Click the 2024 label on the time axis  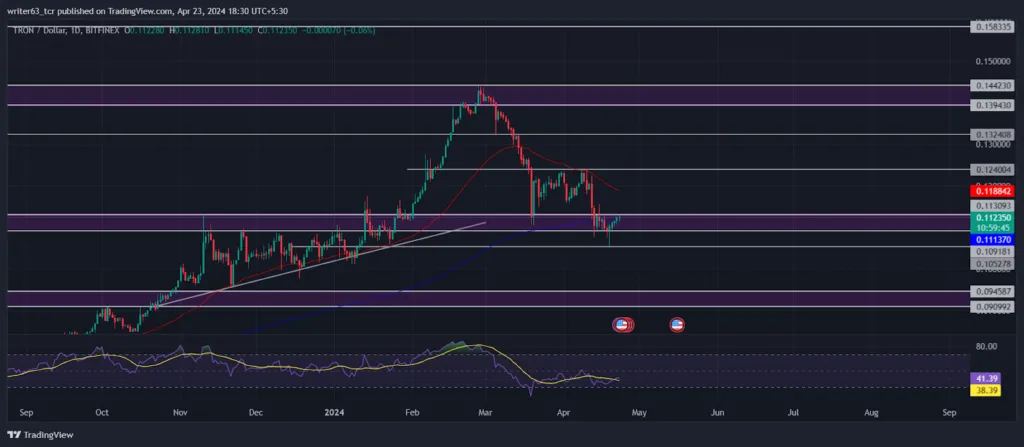click(x=334, y=413)
